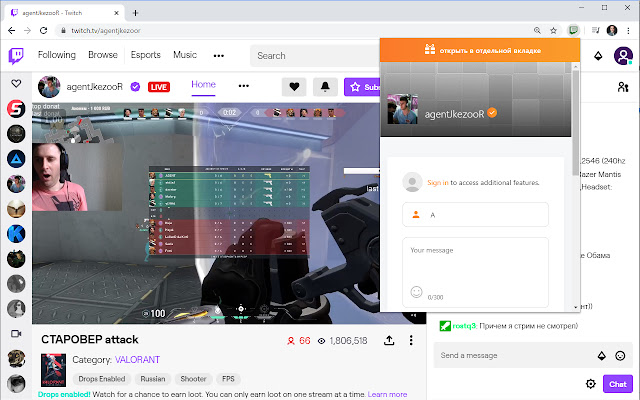Select the Home channel tab

tap(203, 84)
